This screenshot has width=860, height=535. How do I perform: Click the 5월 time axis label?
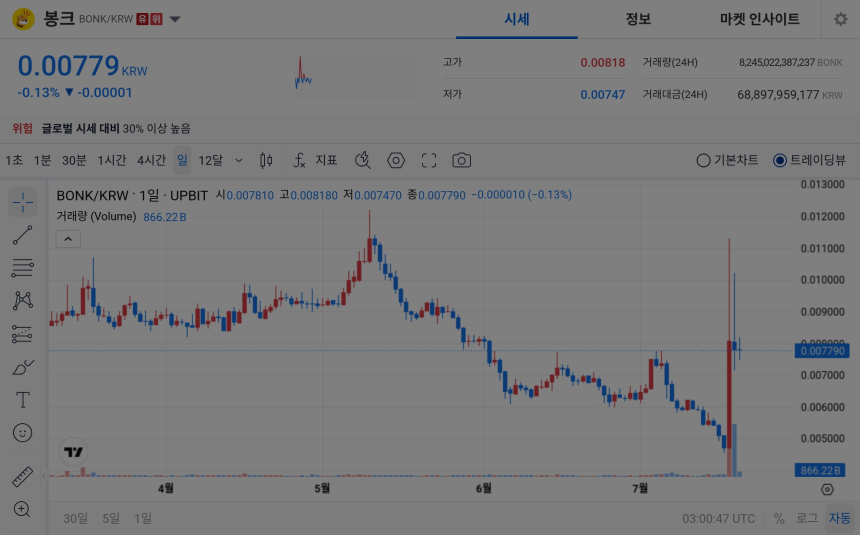(322, 488)
